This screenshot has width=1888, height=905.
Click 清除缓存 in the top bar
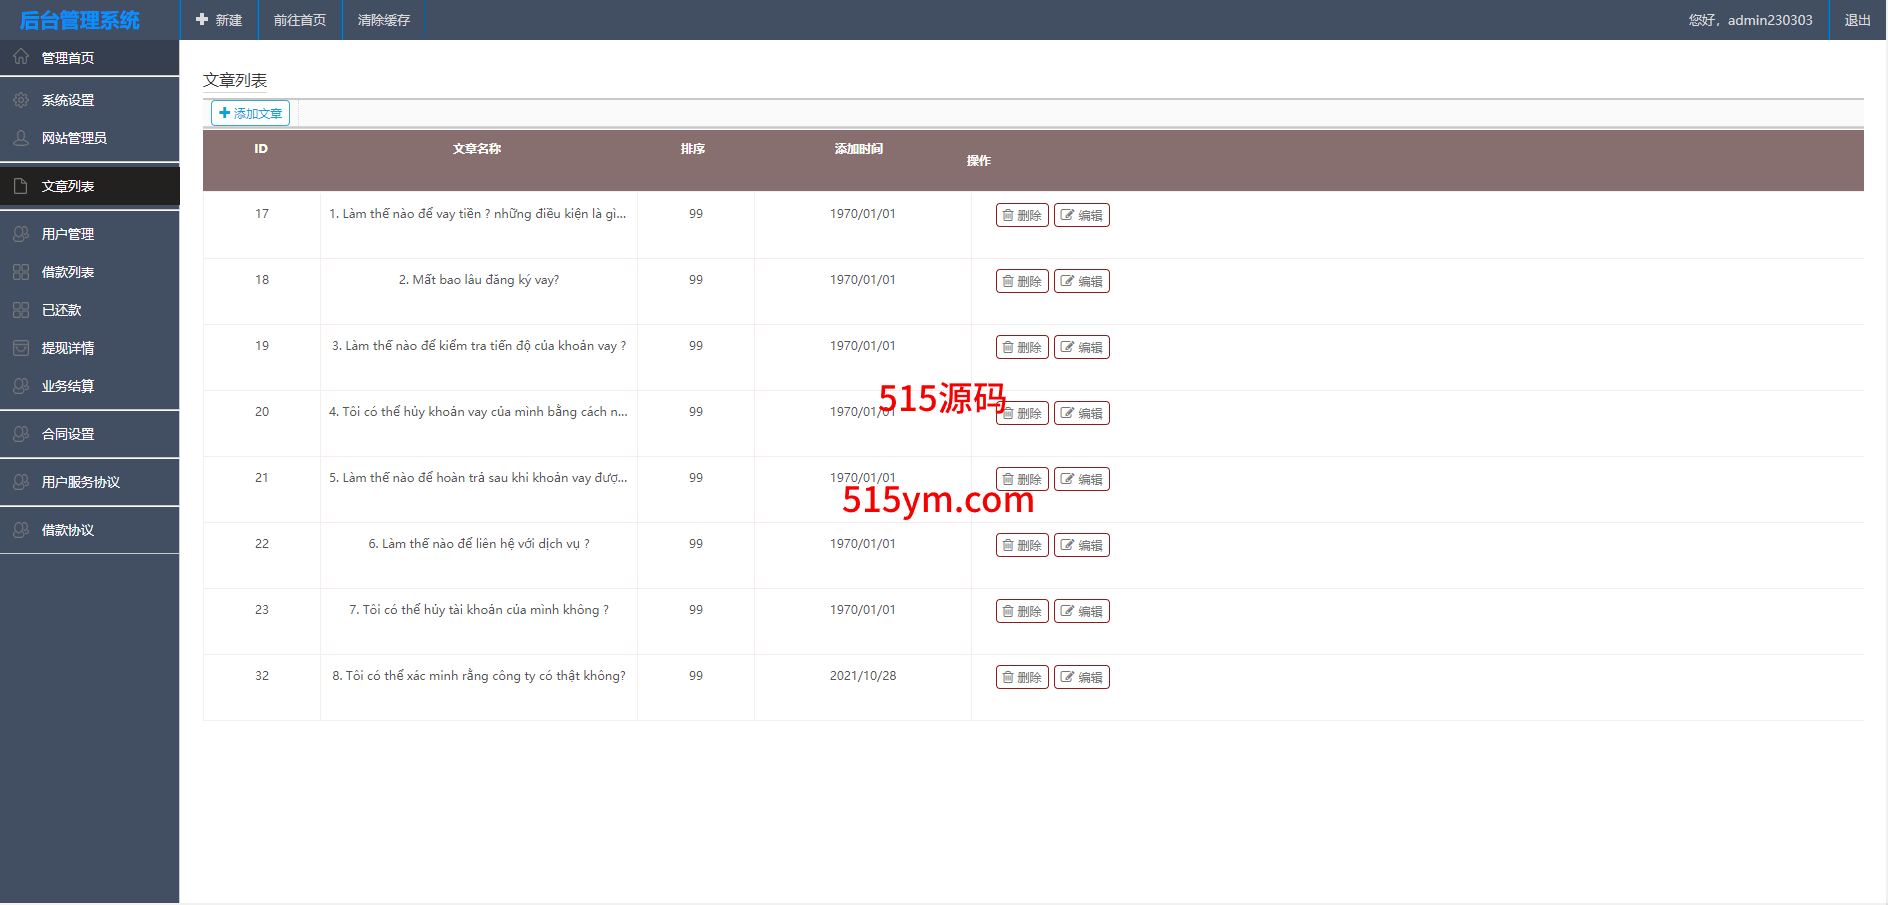(x=384, y=20)
